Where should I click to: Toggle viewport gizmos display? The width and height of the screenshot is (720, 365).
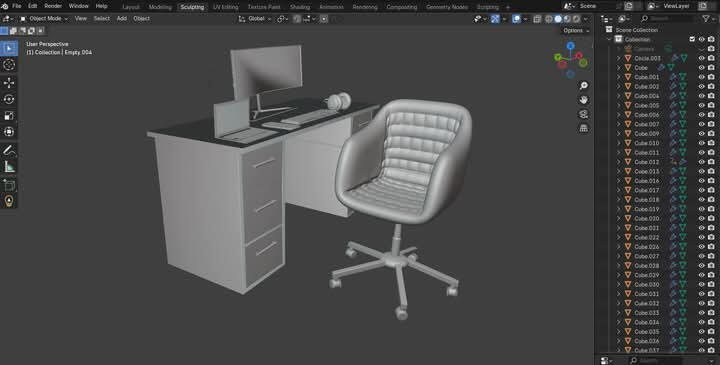[495, 19]
